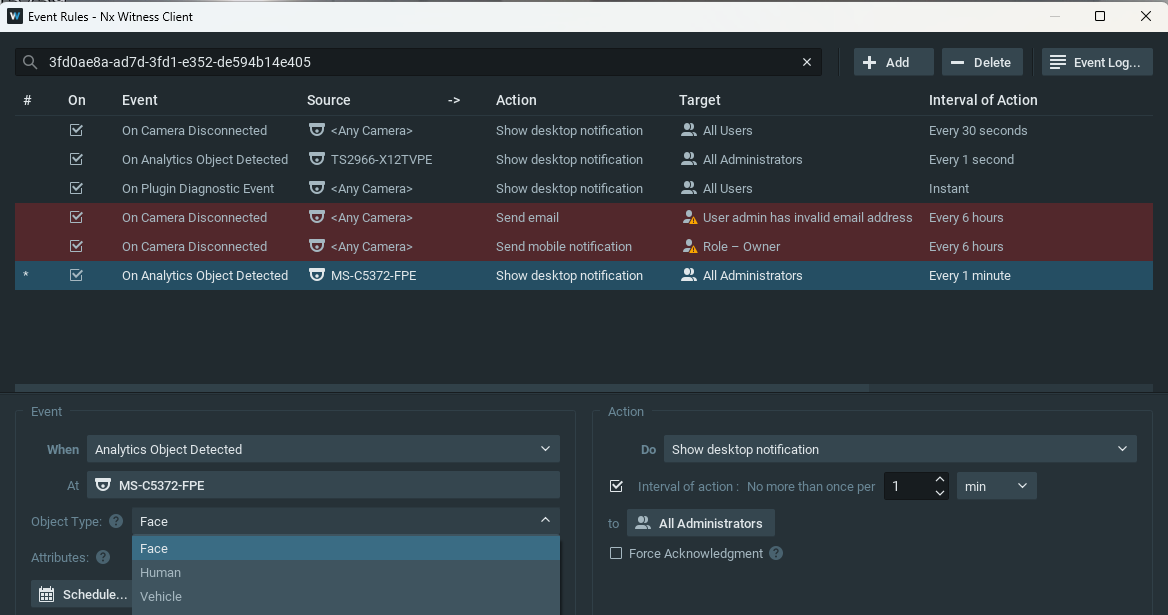Image resolution: width=1168 pixels, height=615 pixels.
Task: Toggle TS2966-X12TVPE rule On checkbox
Action: pyautogui.click(x=76, y=159)
